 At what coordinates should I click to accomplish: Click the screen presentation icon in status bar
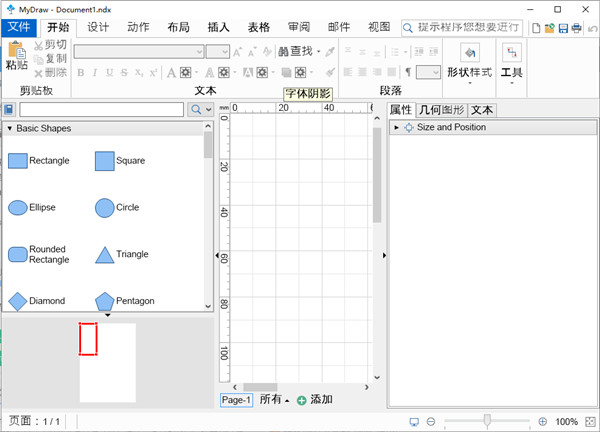click(414, 422)
